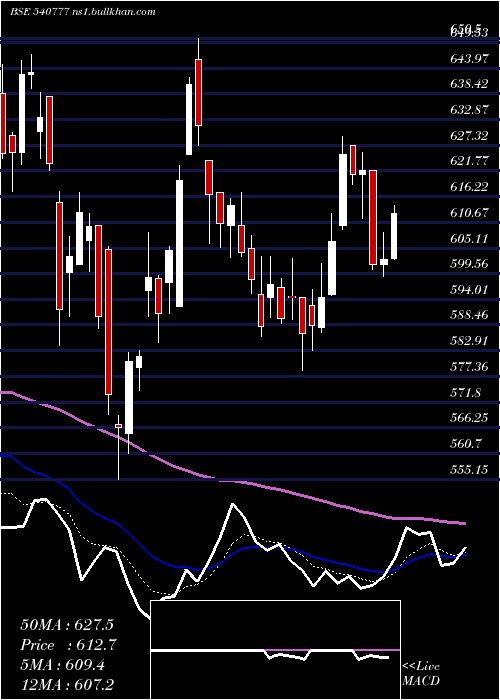
Task: Click the 577.36 price label
Action: pyautogui.click(x=470, y=367)
